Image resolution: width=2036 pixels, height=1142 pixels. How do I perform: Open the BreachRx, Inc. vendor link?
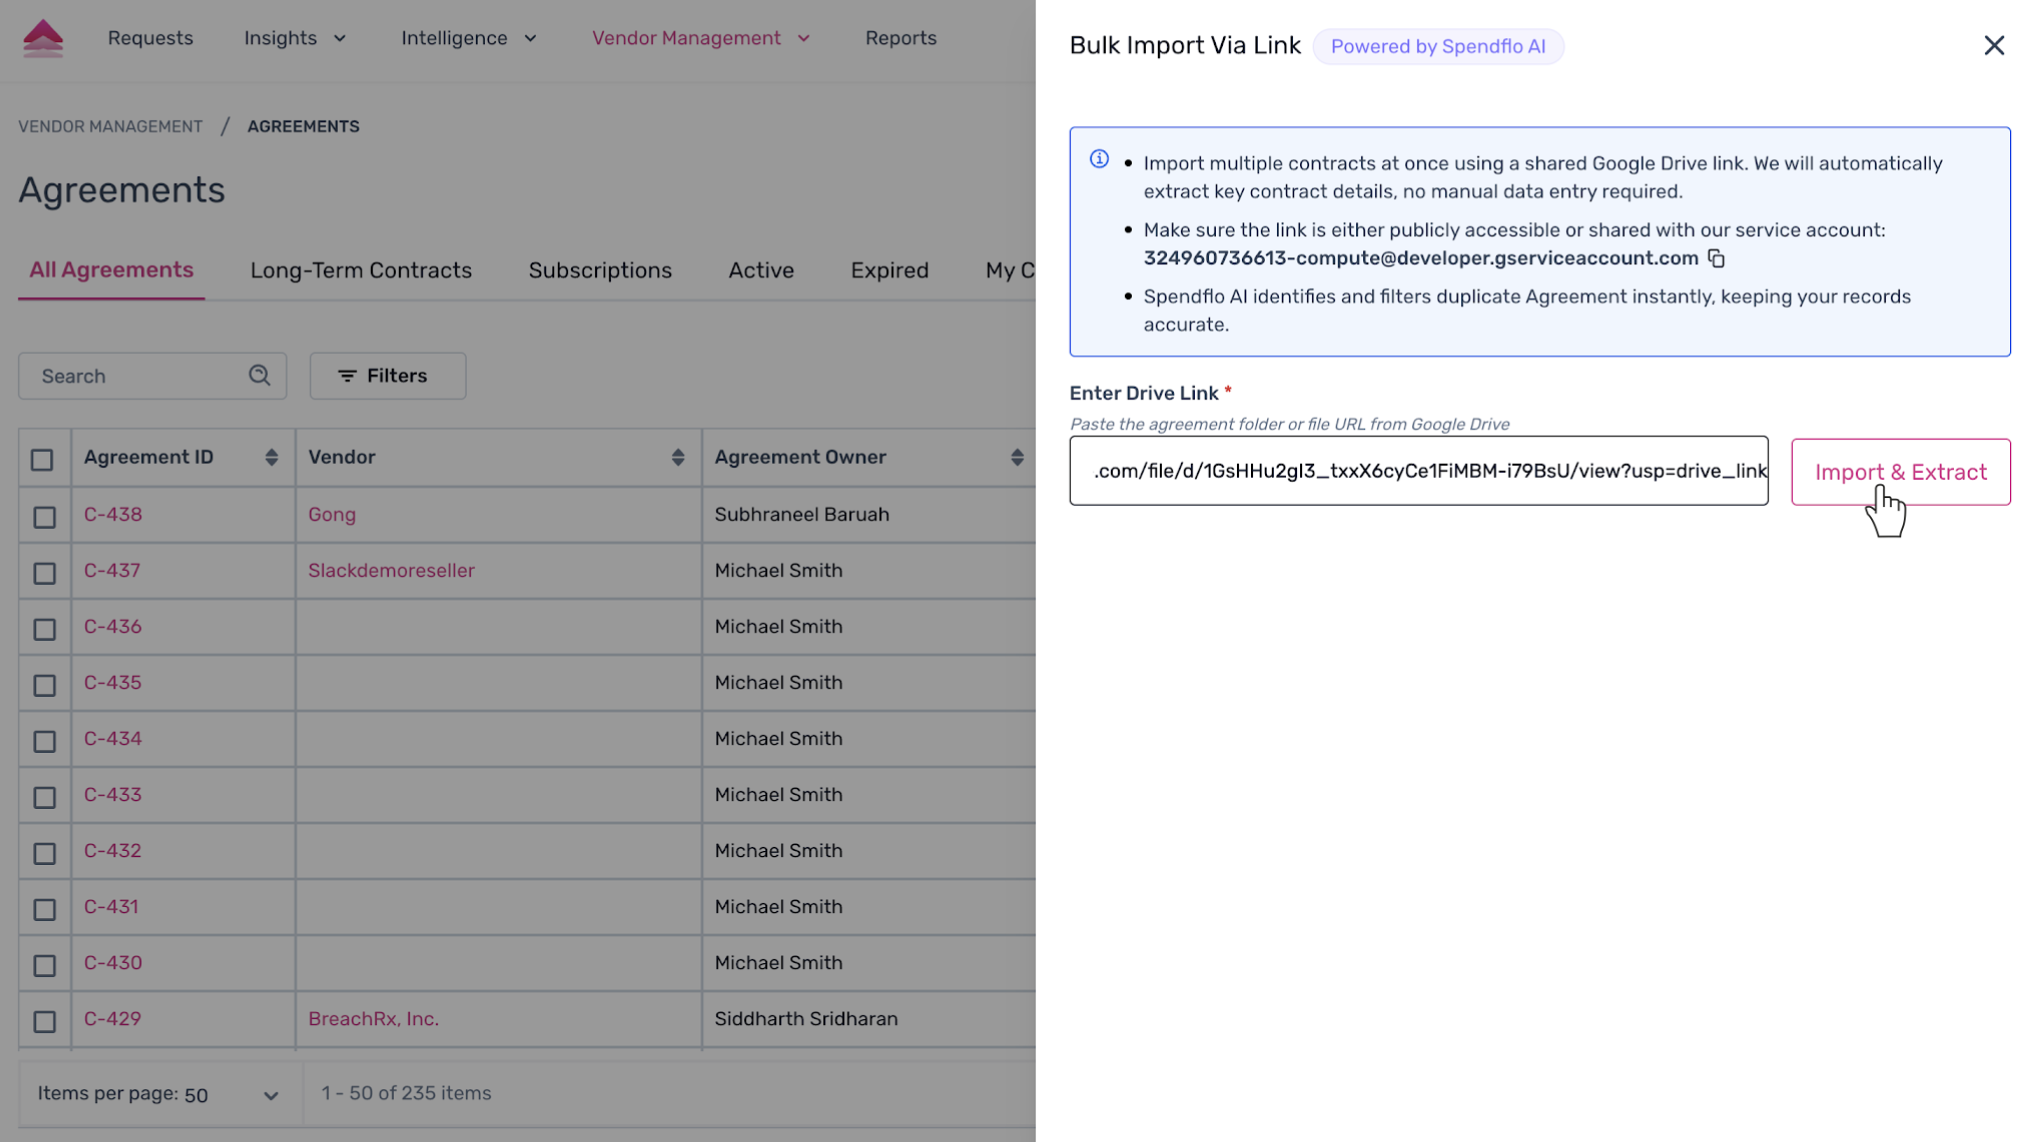coord(373,1018)
